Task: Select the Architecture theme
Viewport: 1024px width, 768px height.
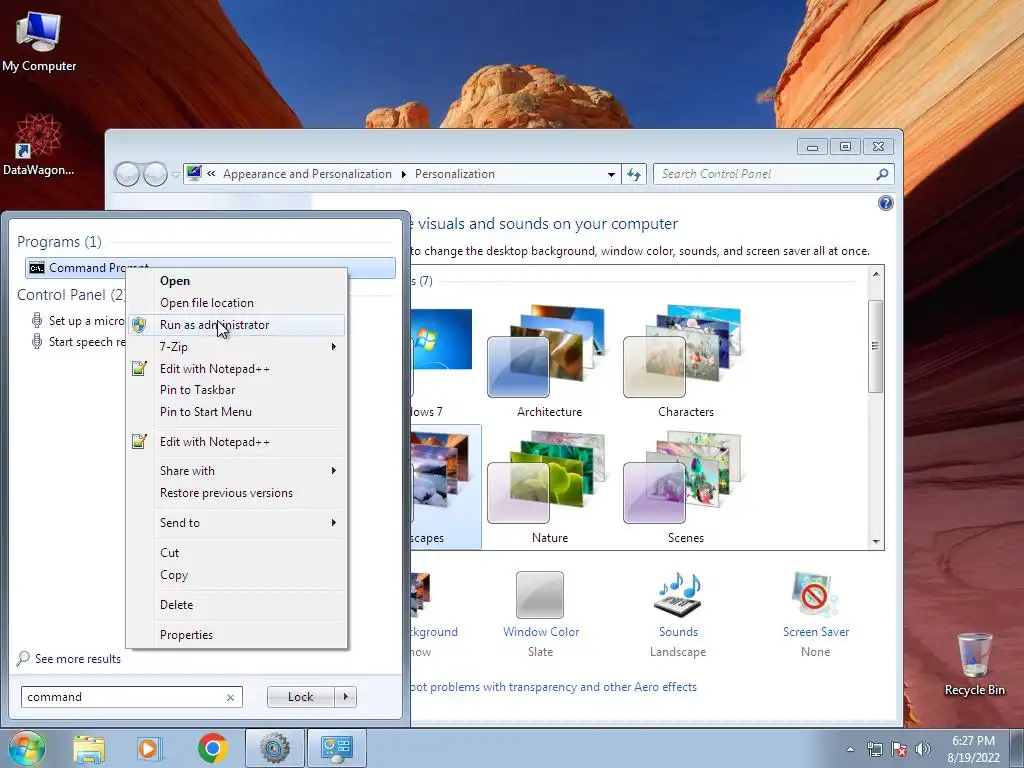Action: pos(549,360)
